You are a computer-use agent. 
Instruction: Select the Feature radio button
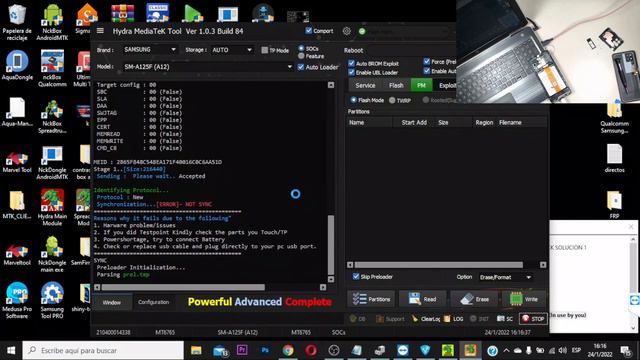301,56
